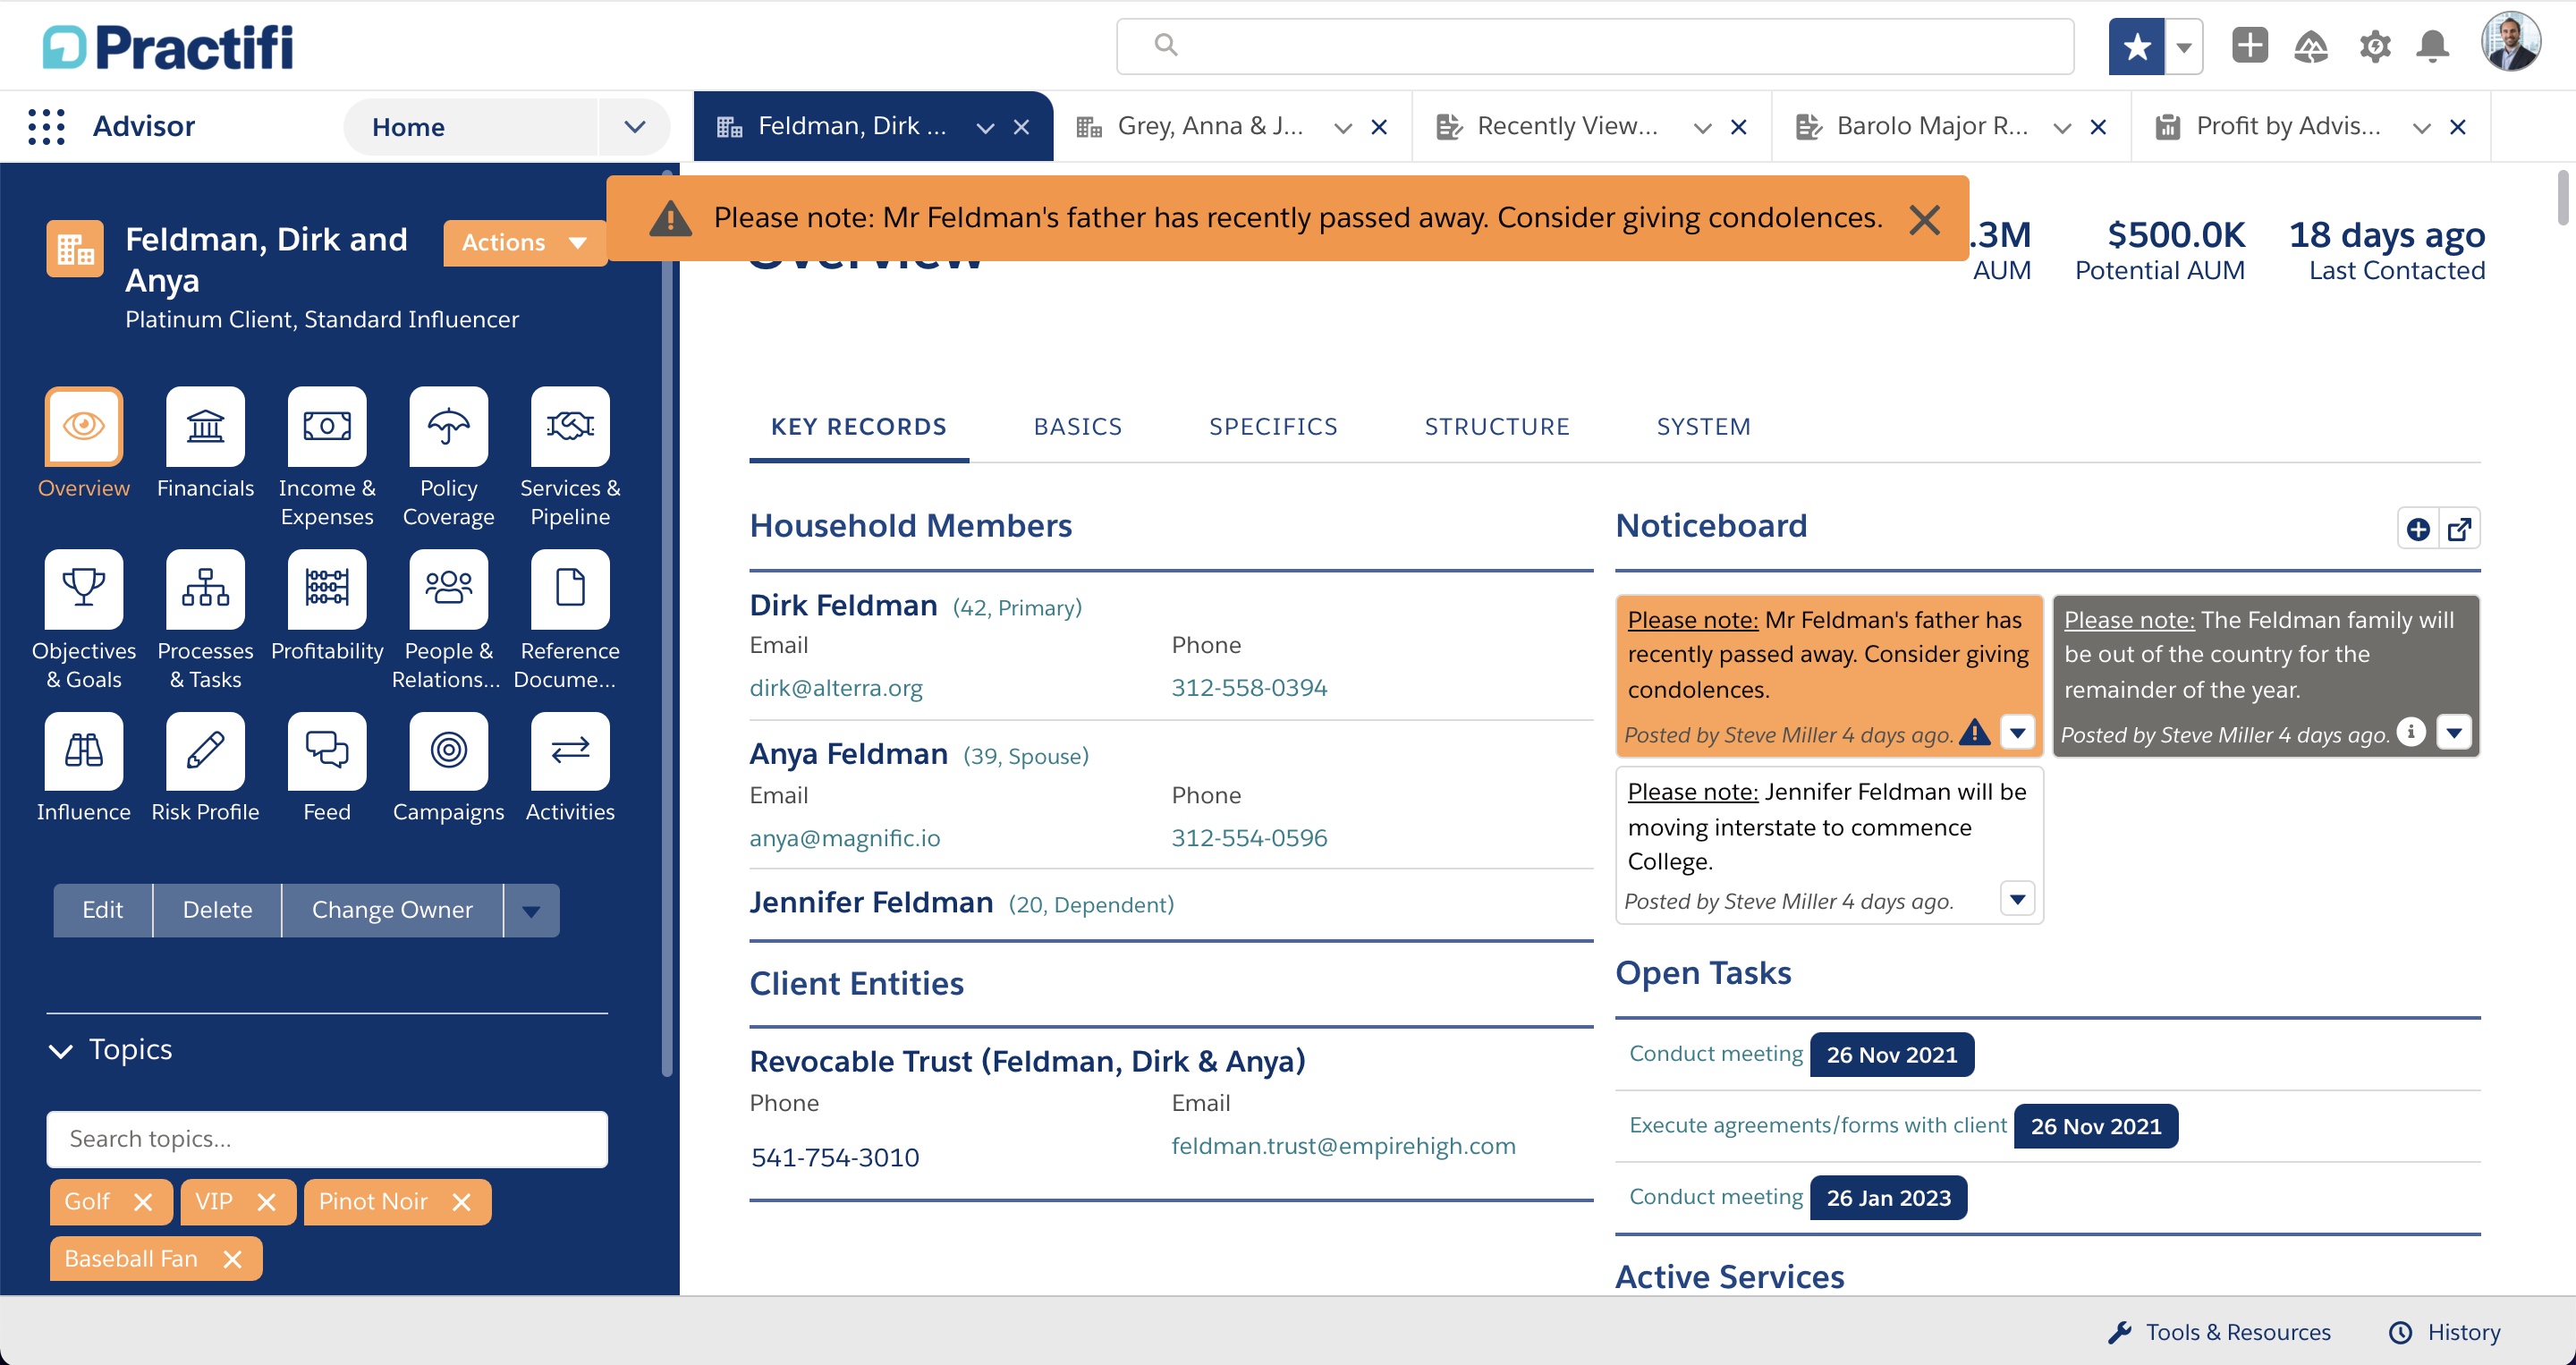This screenshot has height=1365, width=2576.
Task: Open the Overview eye icon
Action: (x=84, y=426)
